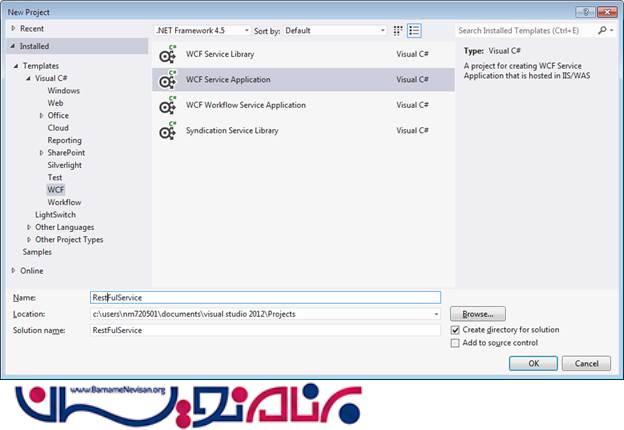
Task: Confirm with the OK button
Action: (x=533, y=363)
